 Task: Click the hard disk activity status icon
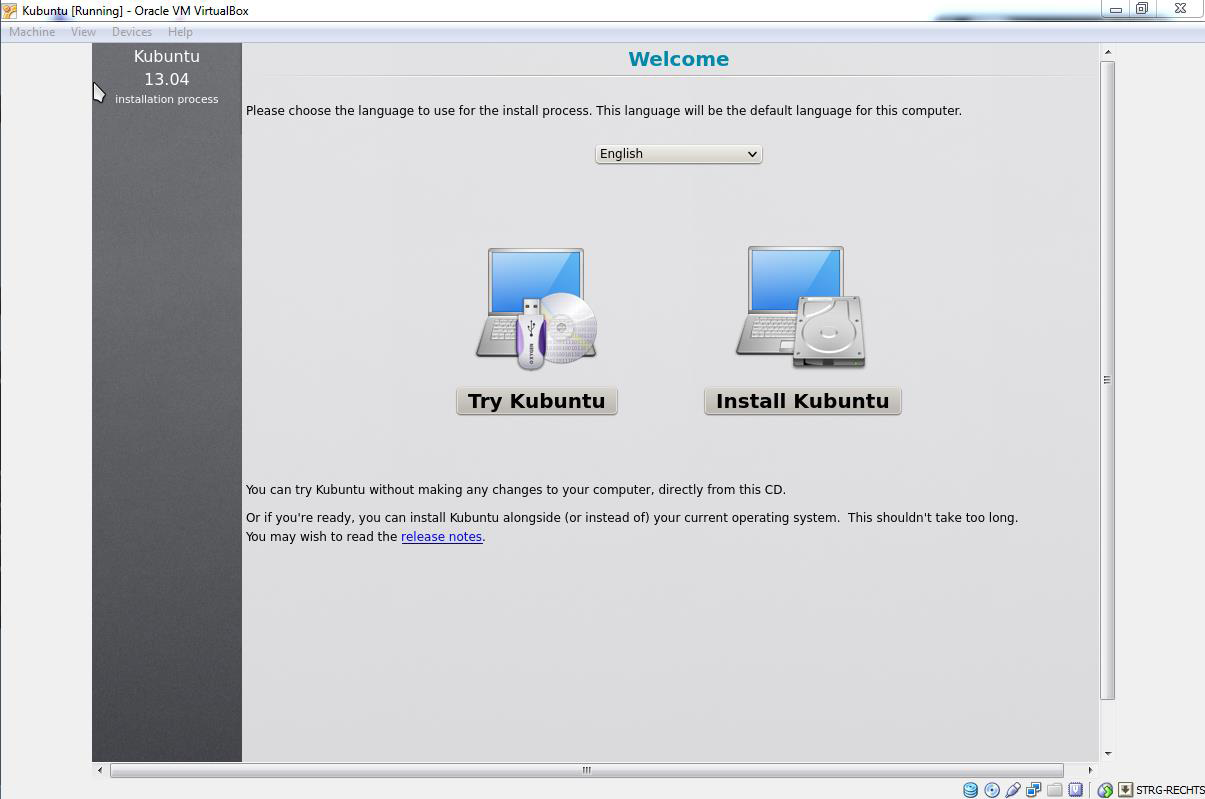[x=970, y=790]
